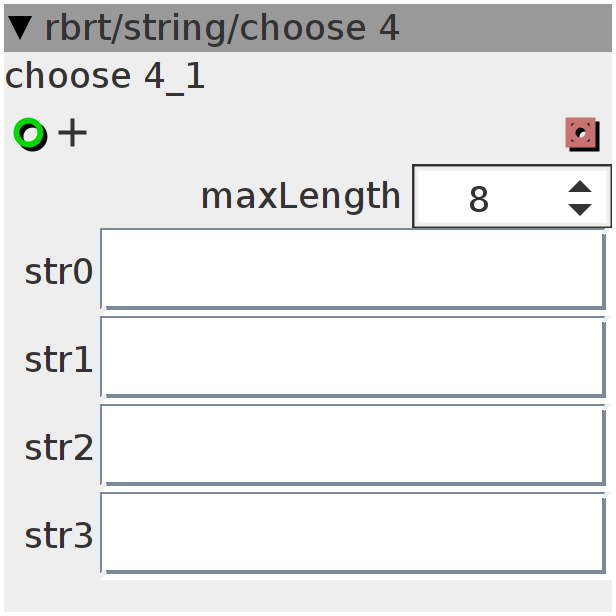Image resolution: width=616 pixels, height=616 pixels.
Task: Focus the str1 text field
Action: (x=353, y=357)
